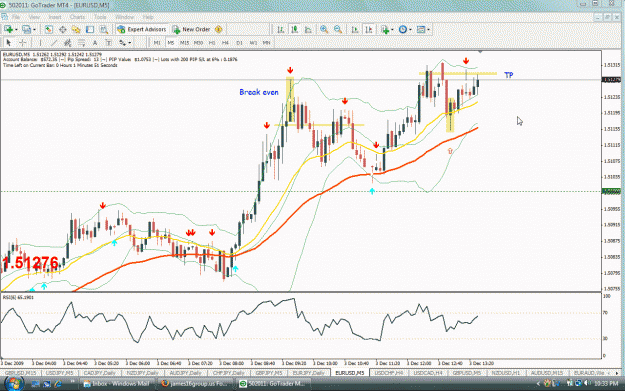Screen dimensions: 625x391
Task: Select the Fibonacci Retracement tool
Action: [81, 43]
